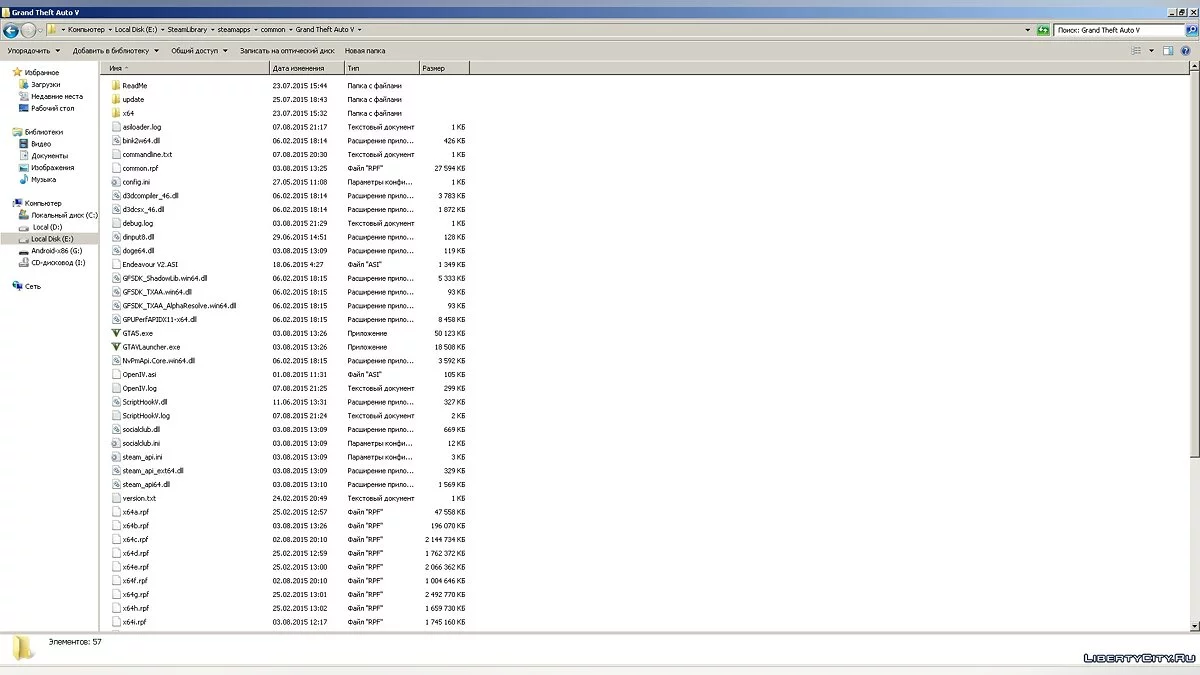Click the vertical scrollbar up arrow
Viewport: 1200px width, 675px height.
(x=1194, y=66)
